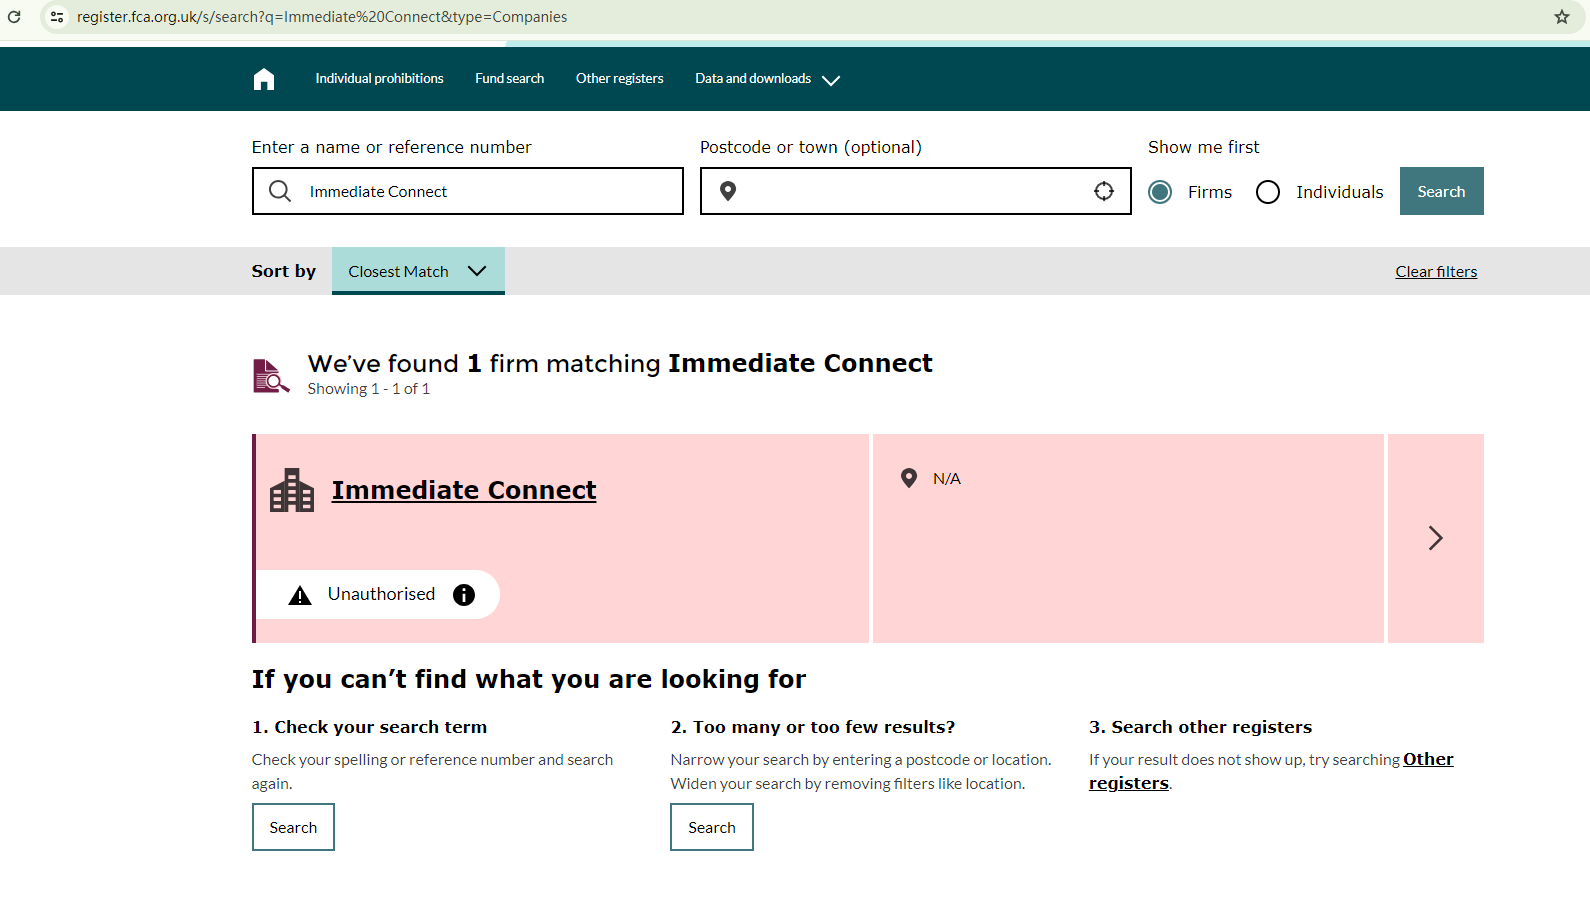Click the use-my-location crosshair icon

[1103, 191]
